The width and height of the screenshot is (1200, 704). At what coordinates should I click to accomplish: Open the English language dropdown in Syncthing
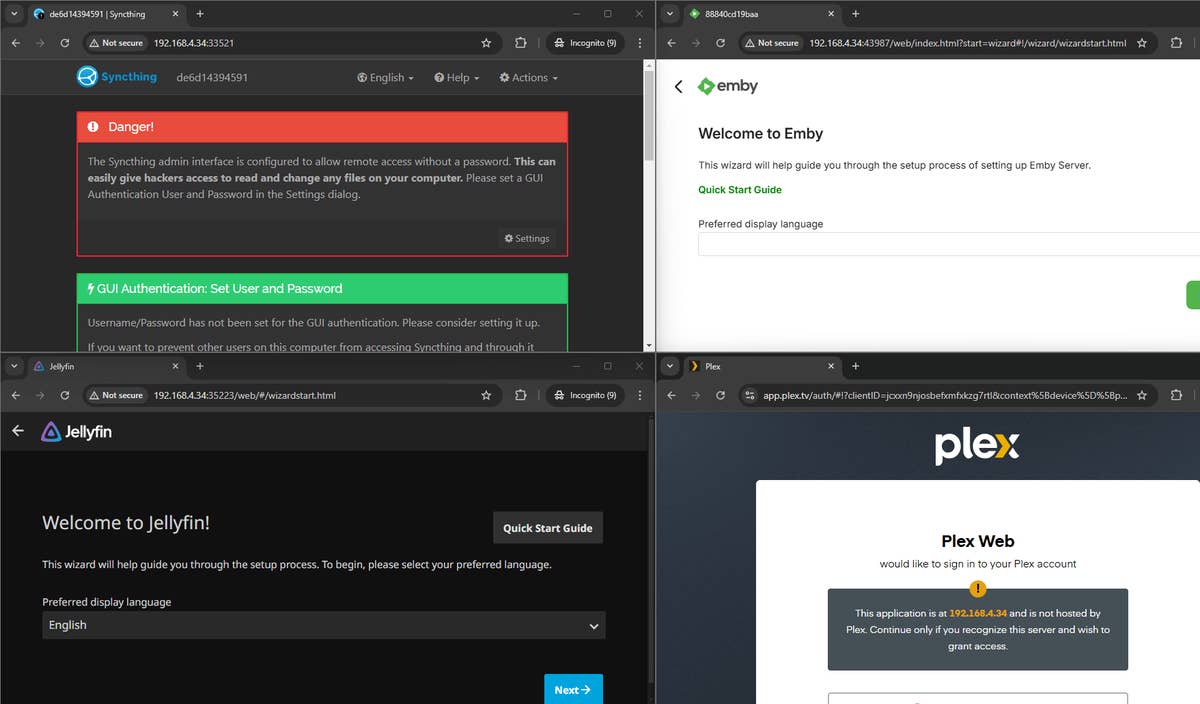(385, 78)
